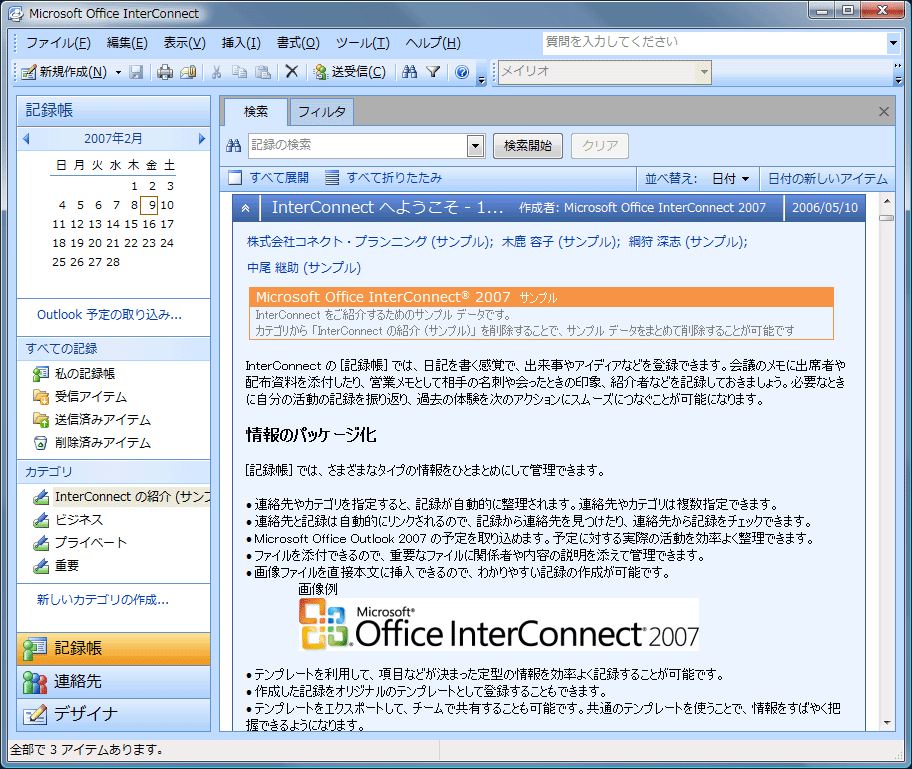This screenshot has width=912, height=769.
Task: Open the dropdown arrow beside 新規作成
Action: pyautogui.click(x=118, y=72)
